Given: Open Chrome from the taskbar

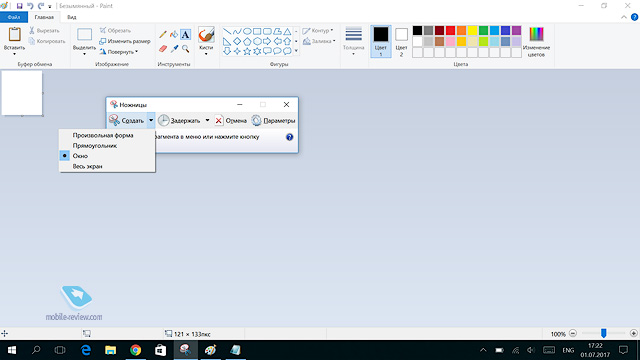Looking at the screenshot, I should (x=136, y=350).
